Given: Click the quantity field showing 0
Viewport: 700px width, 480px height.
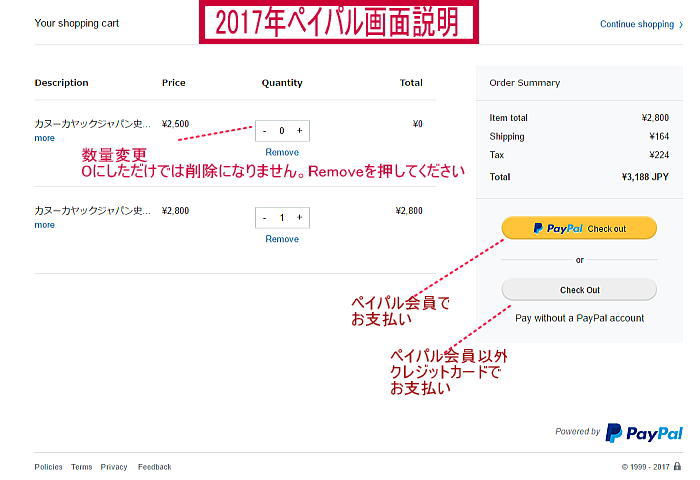Looking at the screenshot, I should [x=282, y=131].
